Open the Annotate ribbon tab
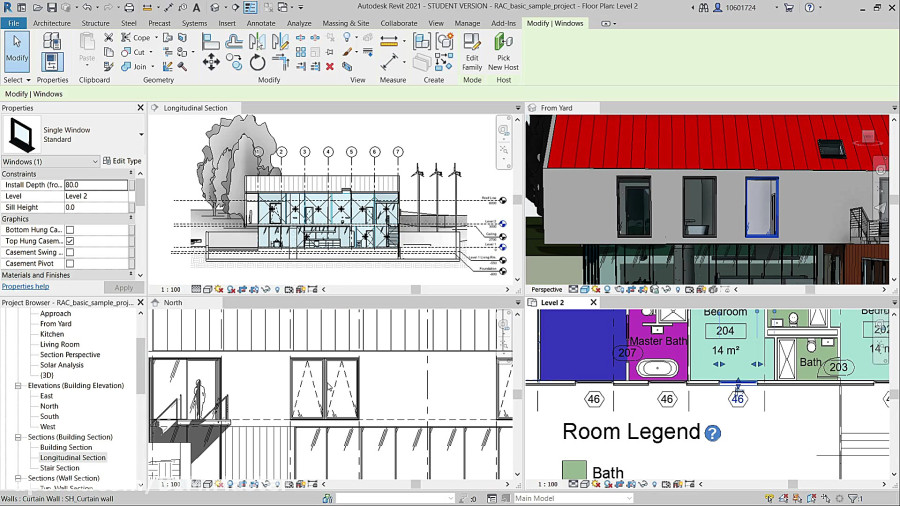Viewport: 900px width, 506px height. (x=261, y=23)
